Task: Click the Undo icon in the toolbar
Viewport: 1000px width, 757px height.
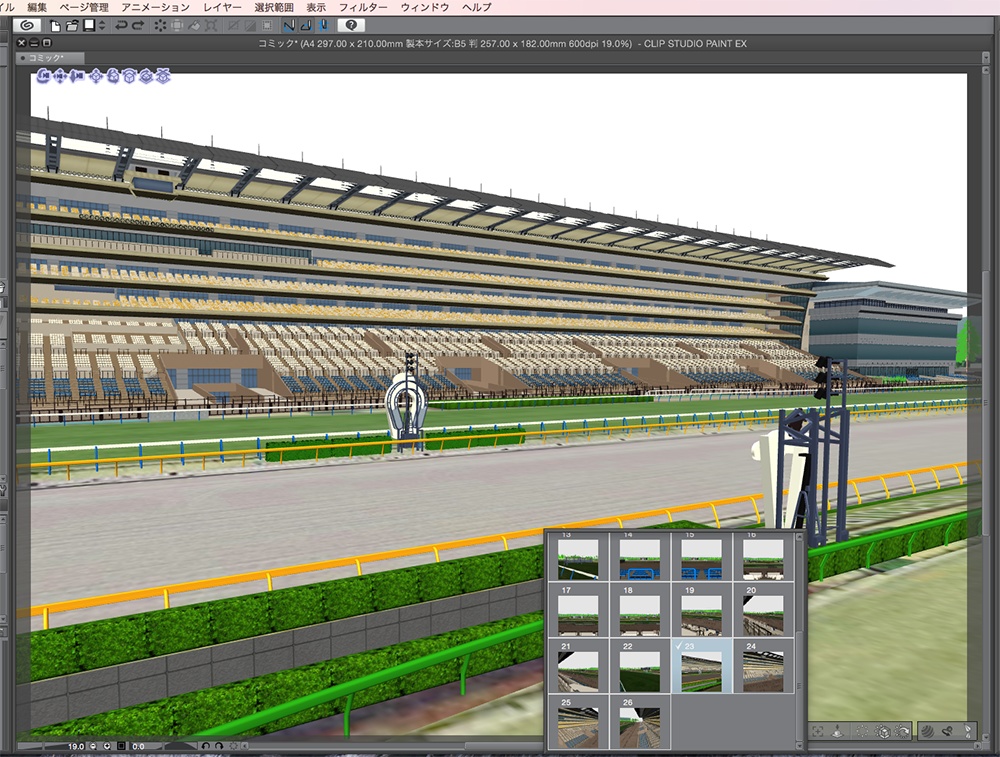Action: coord(120,28)
